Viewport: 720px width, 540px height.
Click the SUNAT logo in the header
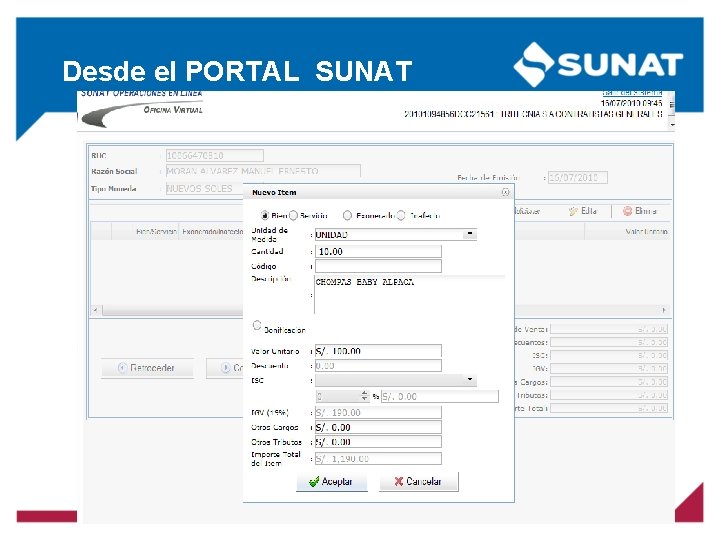click(x=598, y=64)
